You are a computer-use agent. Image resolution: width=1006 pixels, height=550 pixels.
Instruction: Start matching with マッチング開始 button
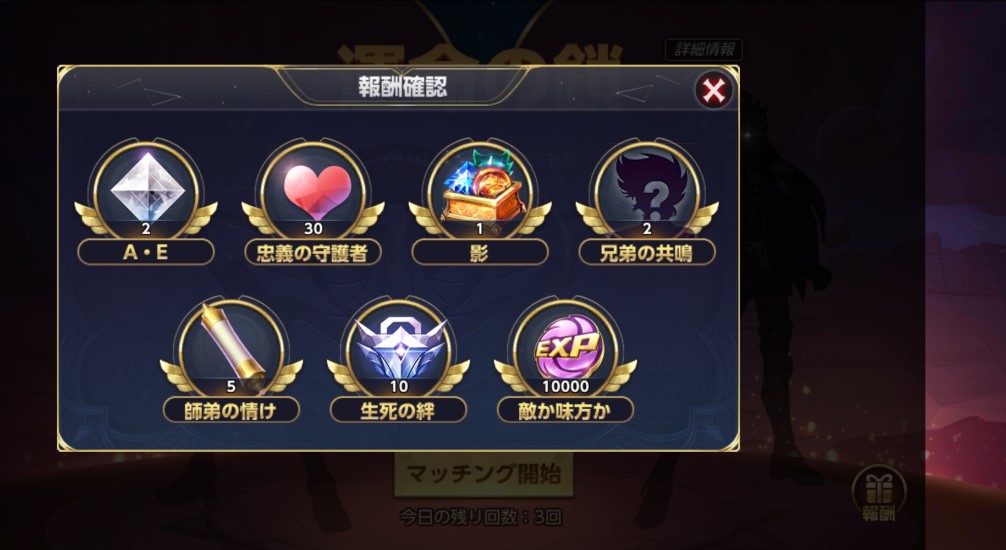[x=484, y=475]
